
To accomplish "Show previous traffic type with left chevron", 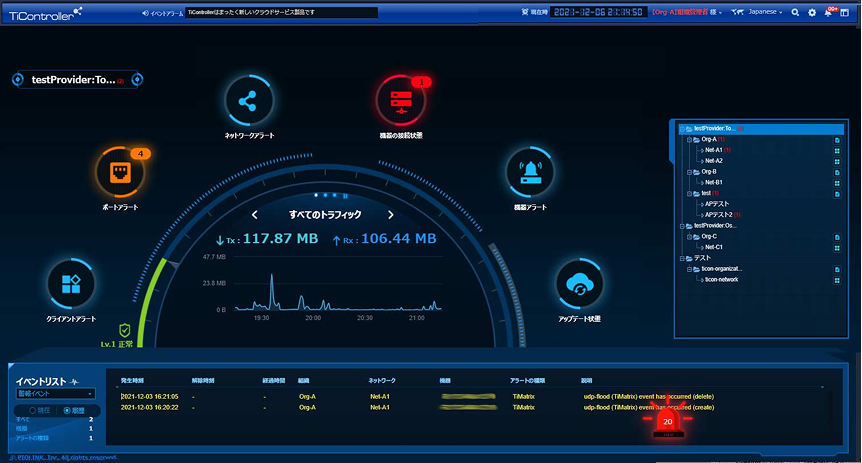I will point(255,214).
